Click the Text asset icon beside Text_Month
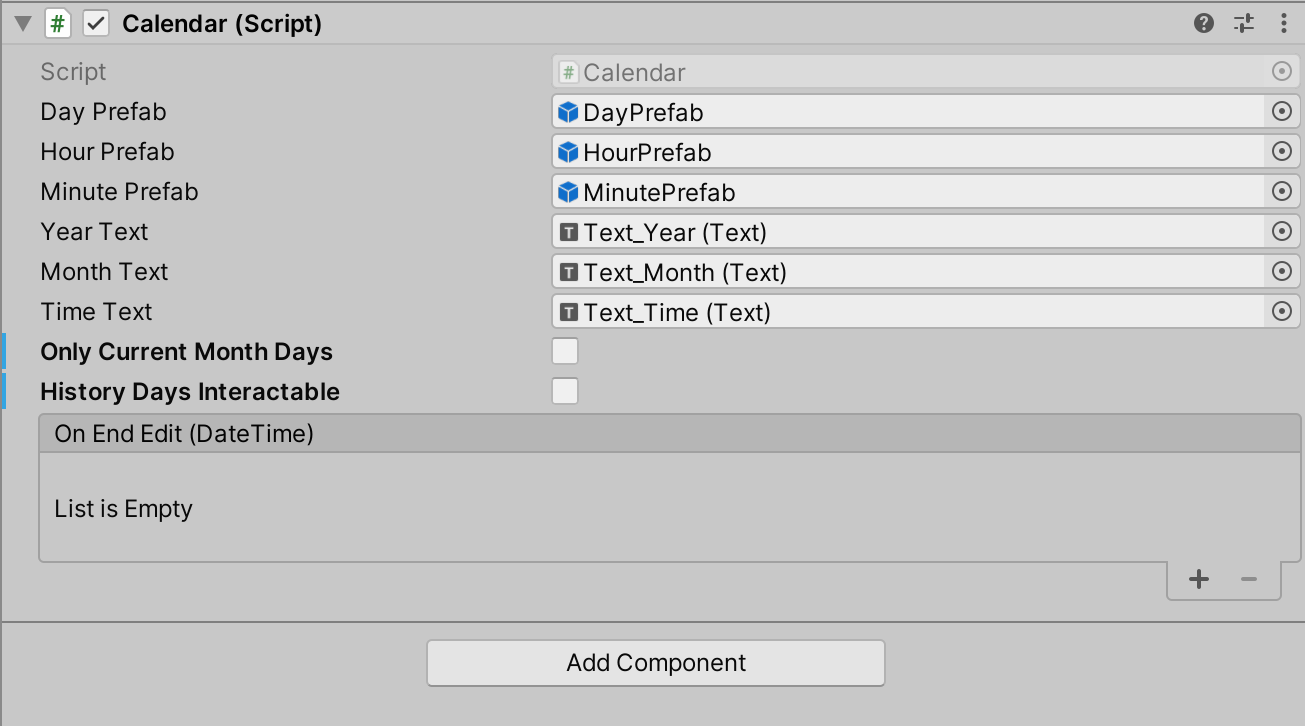This screenshot has width=1305, height=726. coord(567,271)
